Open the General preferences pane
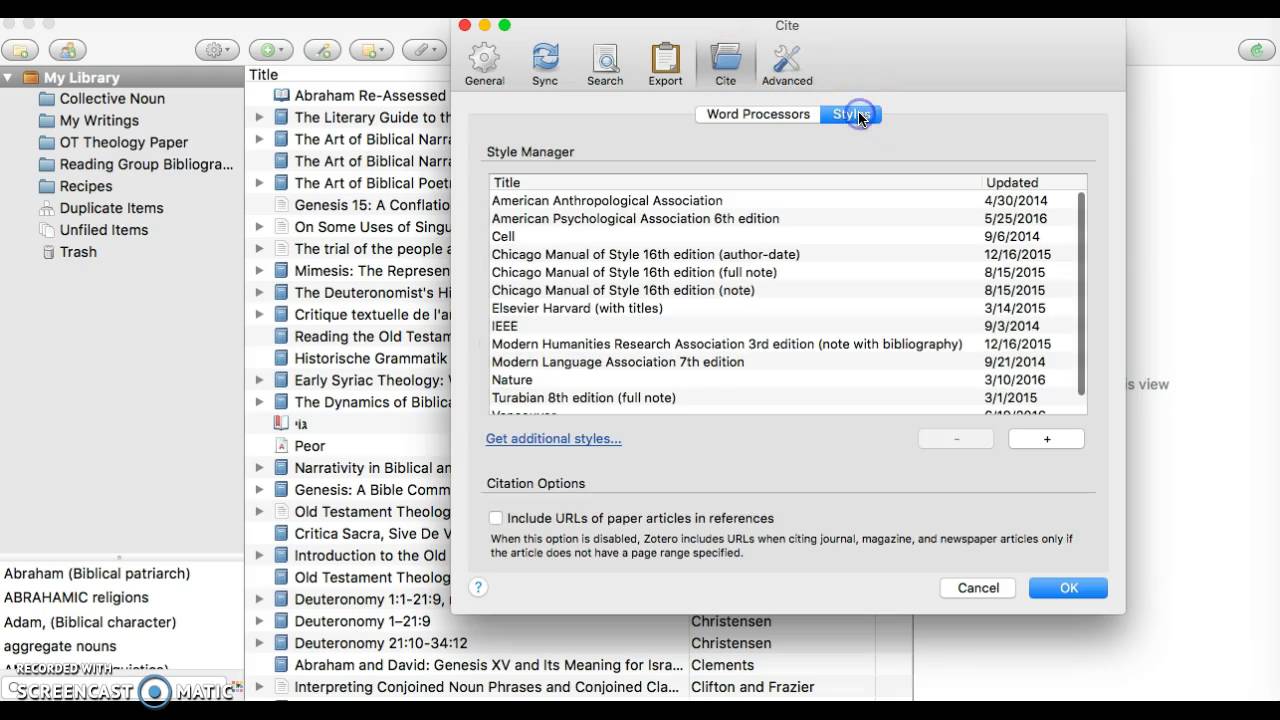1280x720 pixels. tap(484, 64)
